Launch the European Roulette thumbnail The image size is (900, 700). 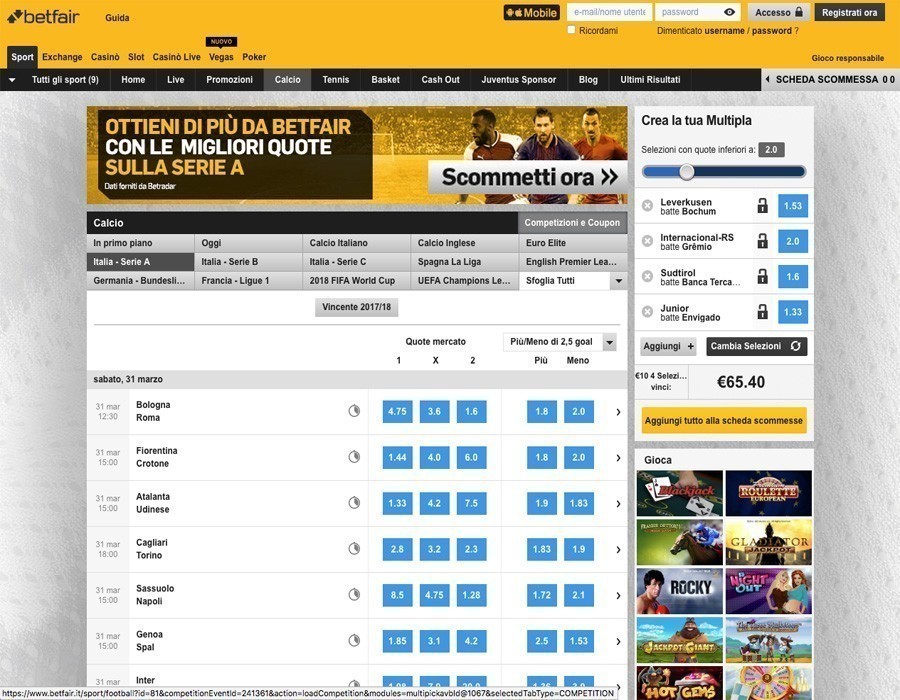point(769,493)
